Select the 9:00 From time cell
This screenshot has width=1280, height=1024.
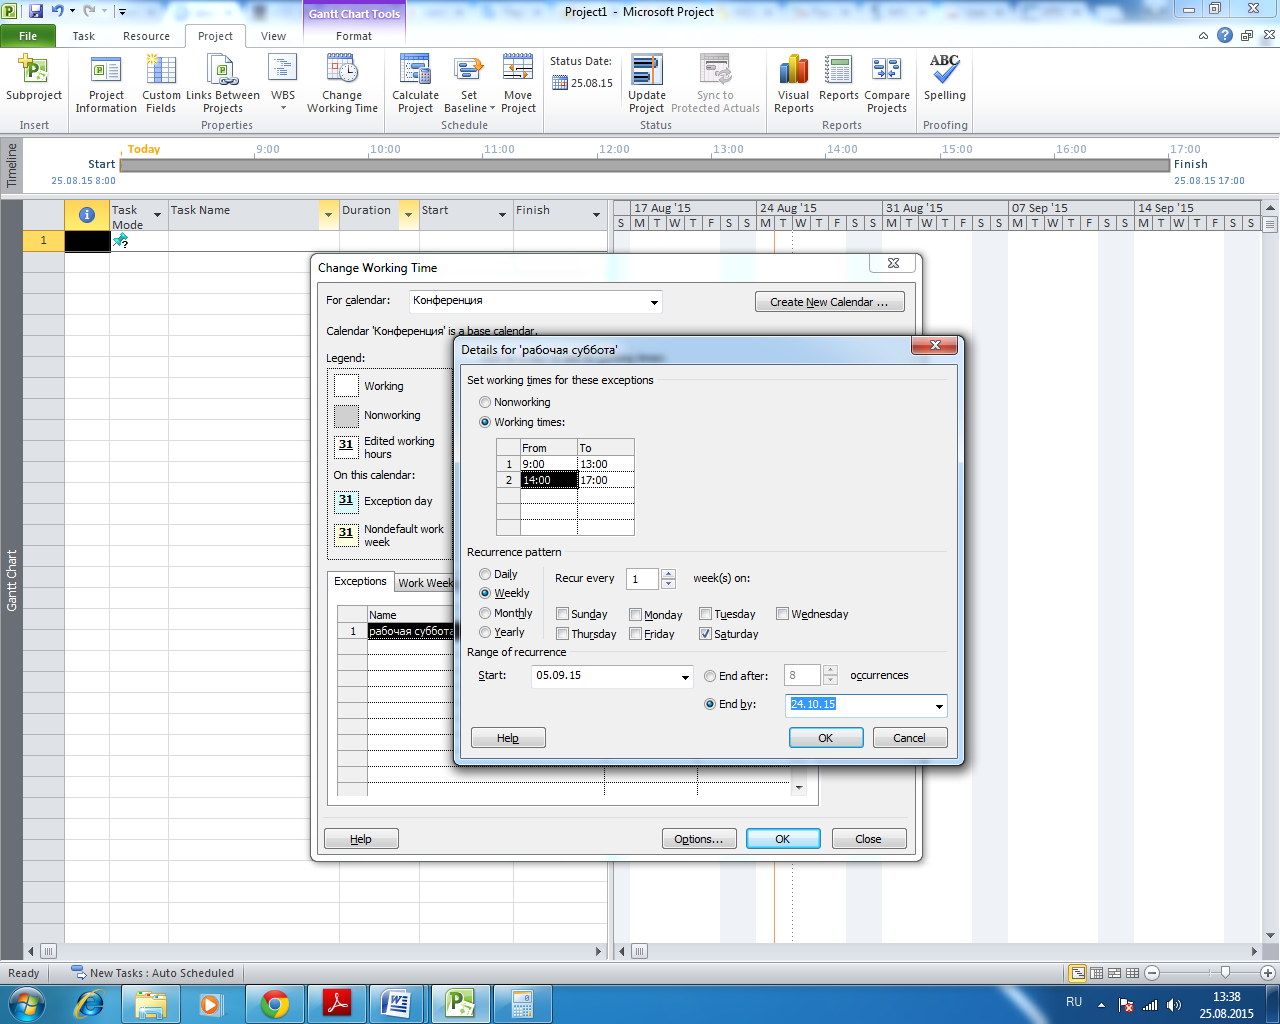(x=549, y=464)
